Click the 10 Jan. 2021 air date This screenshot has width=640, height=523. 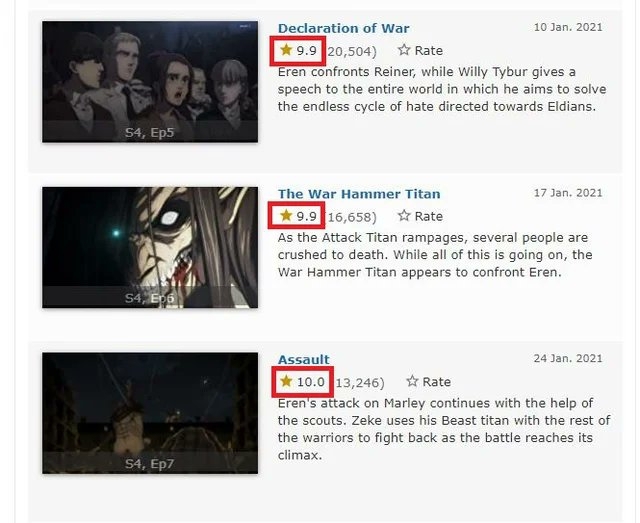coord(568,27)
